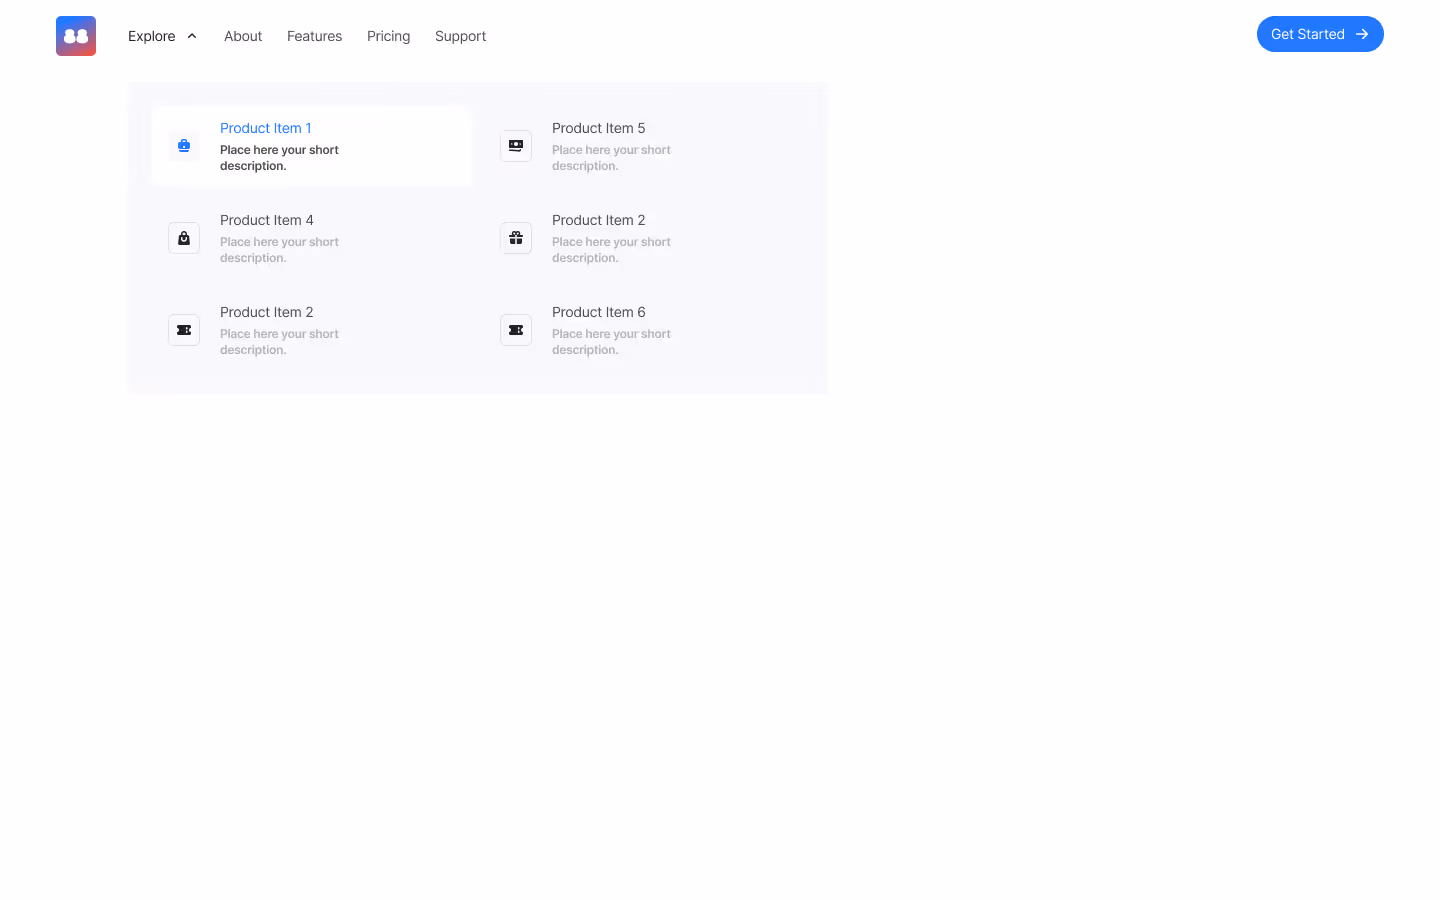Click the ticket icon beside Product Item 2
The image size is (1440, 900).
pyautogui.click(x=184, y=330)
